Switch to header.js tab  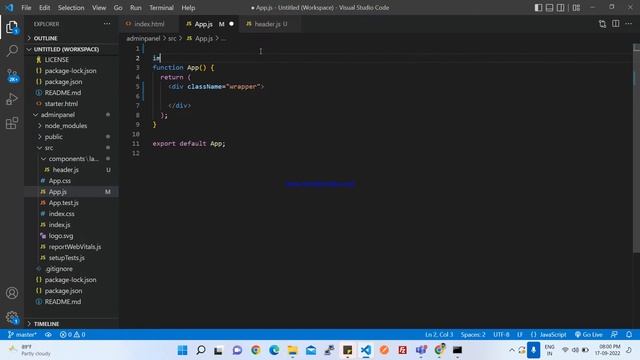pos(270,24)
